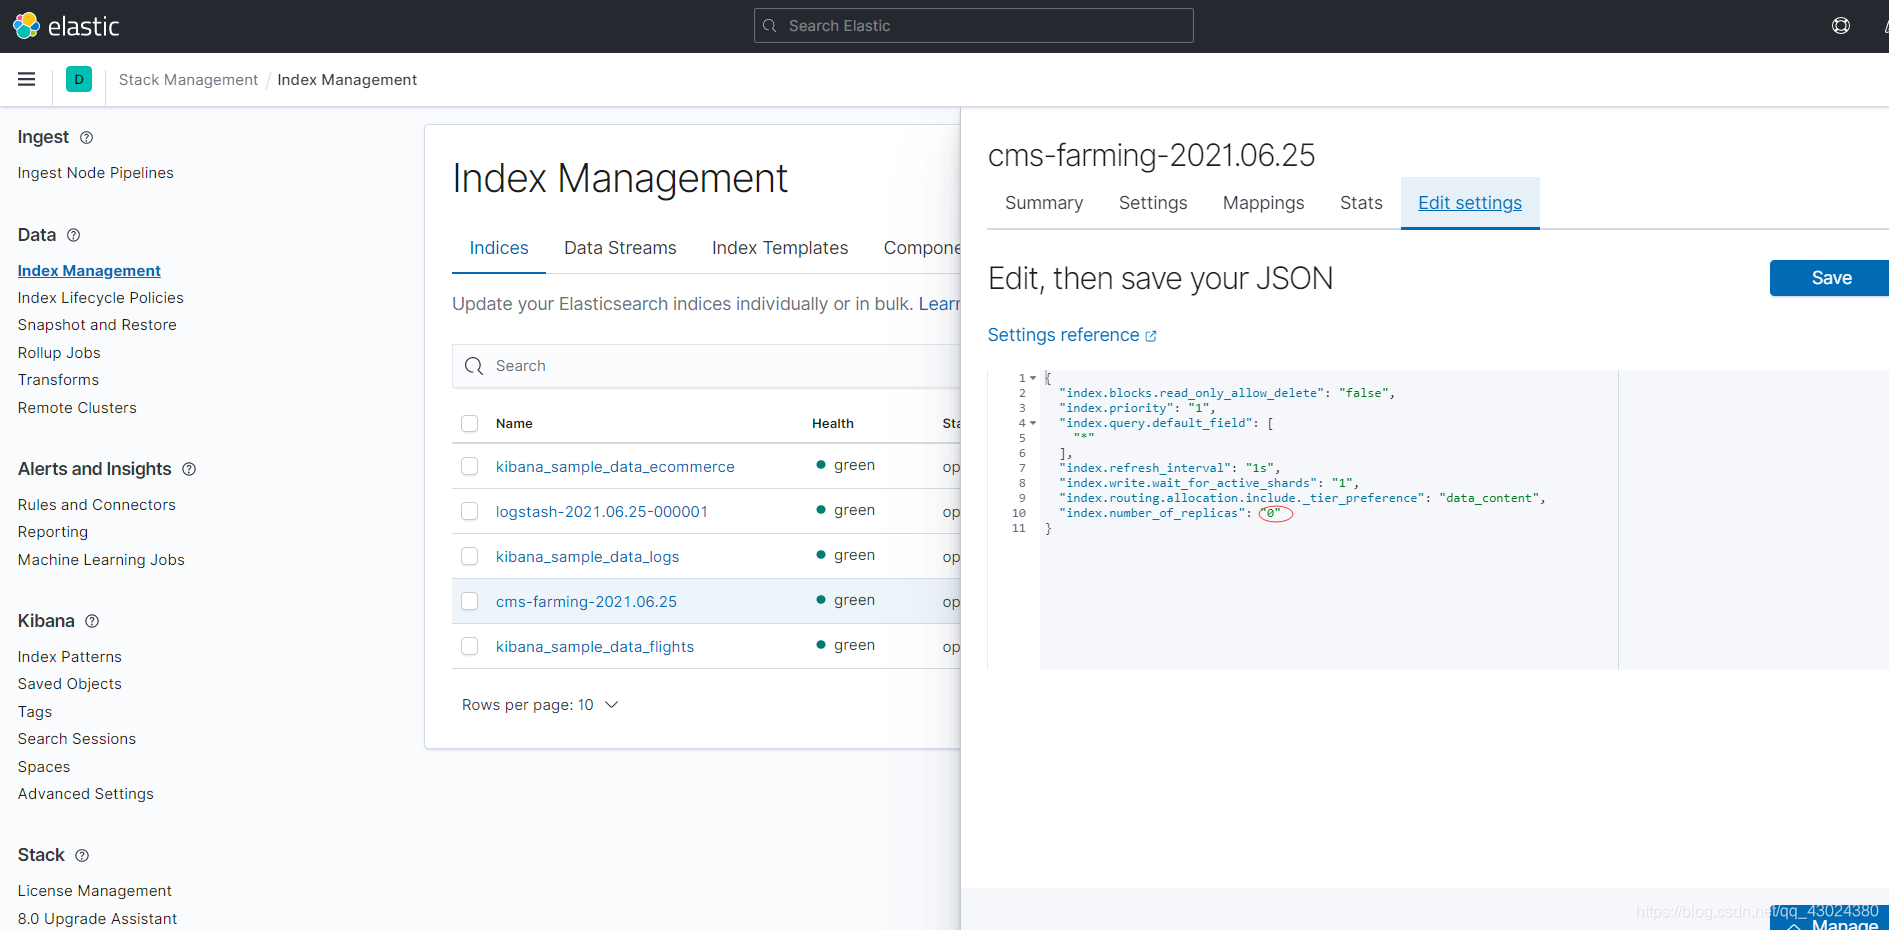
Task: Check the kibana_sample_data_logs row checkbox
Action: pos(469,556)
